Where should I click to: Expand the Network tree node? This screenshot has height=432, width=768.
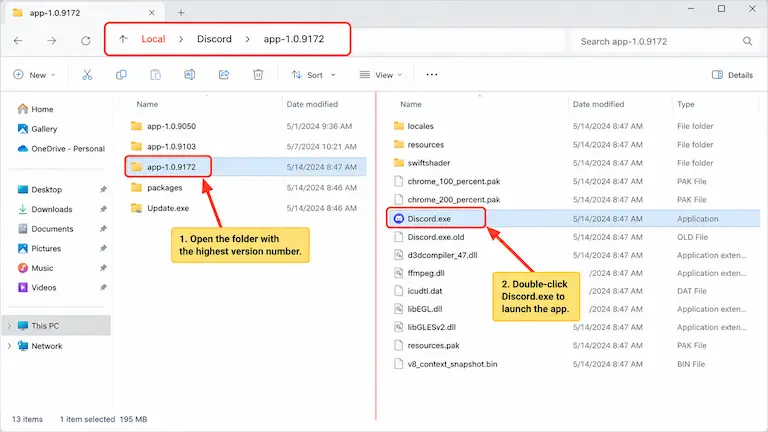tap(9, 346)
